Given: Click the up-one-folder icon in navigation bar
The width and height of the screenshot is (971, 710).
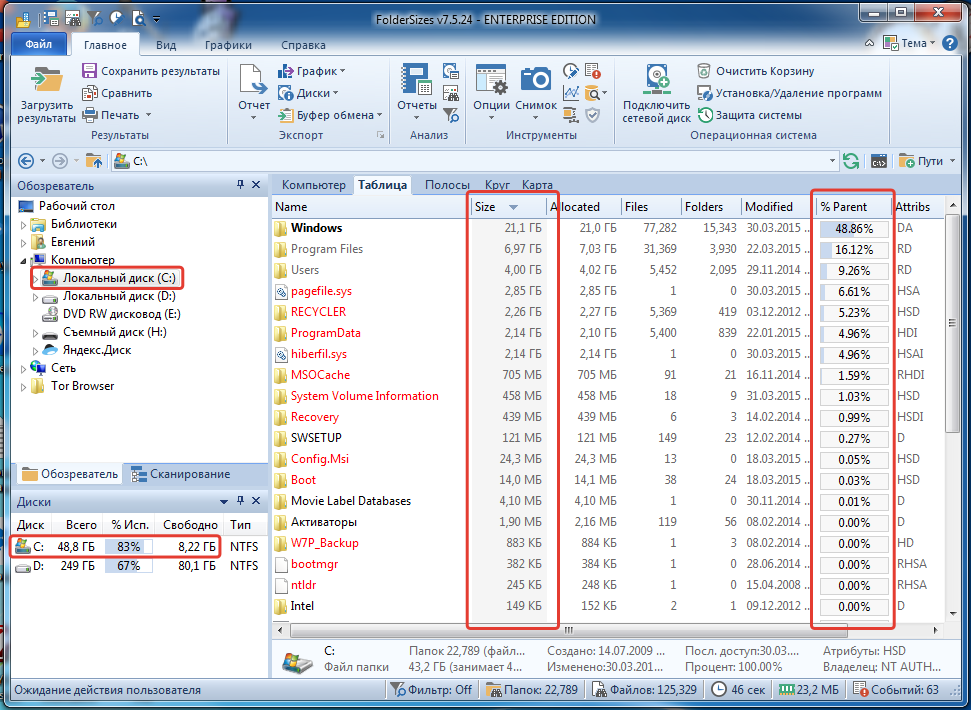Looking at the screenshot, I should coord(94,161).
